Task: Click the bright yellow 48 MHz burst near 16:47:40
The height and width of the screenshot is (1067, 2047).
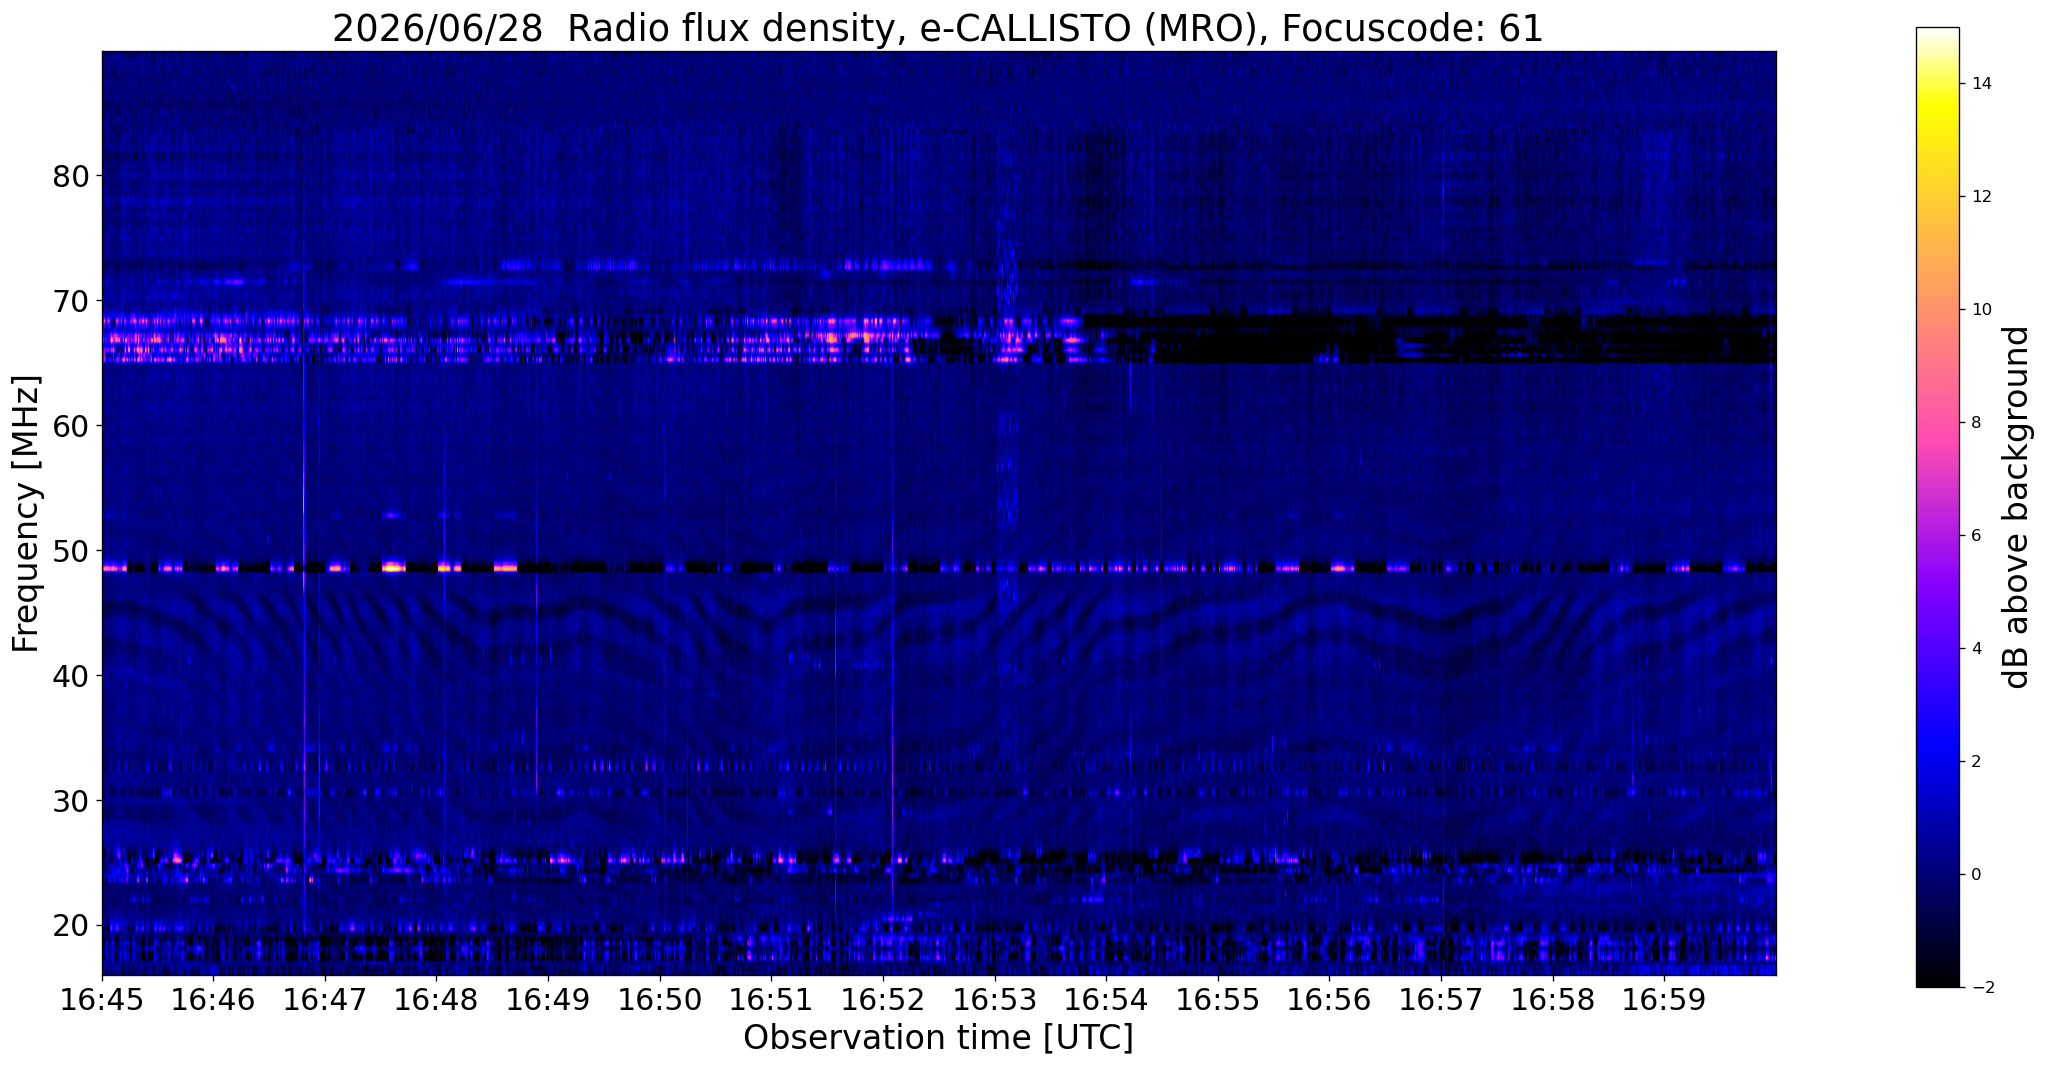Action: pos(394,567)
